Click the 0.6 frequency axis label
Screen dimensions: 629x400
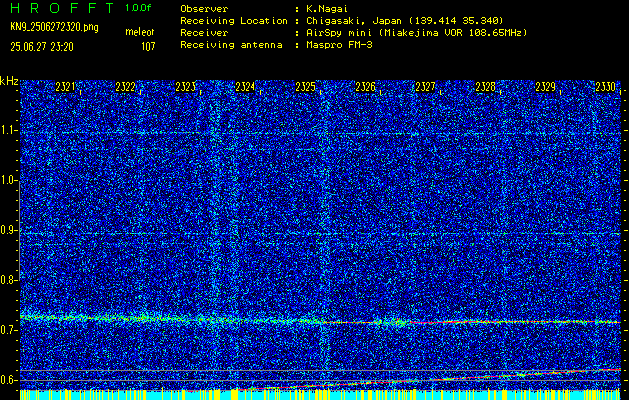(x=9, y=380)
